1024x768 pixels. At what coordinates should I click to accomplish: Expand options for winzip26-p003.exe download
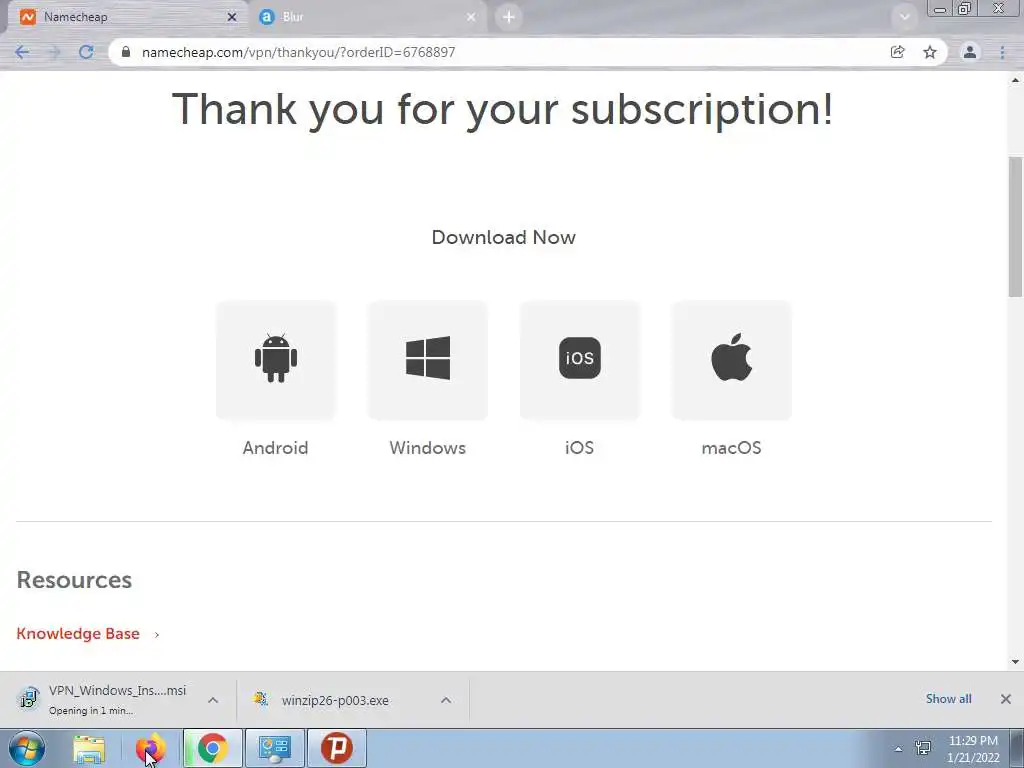pyautogui.click(x=446, y=700)
